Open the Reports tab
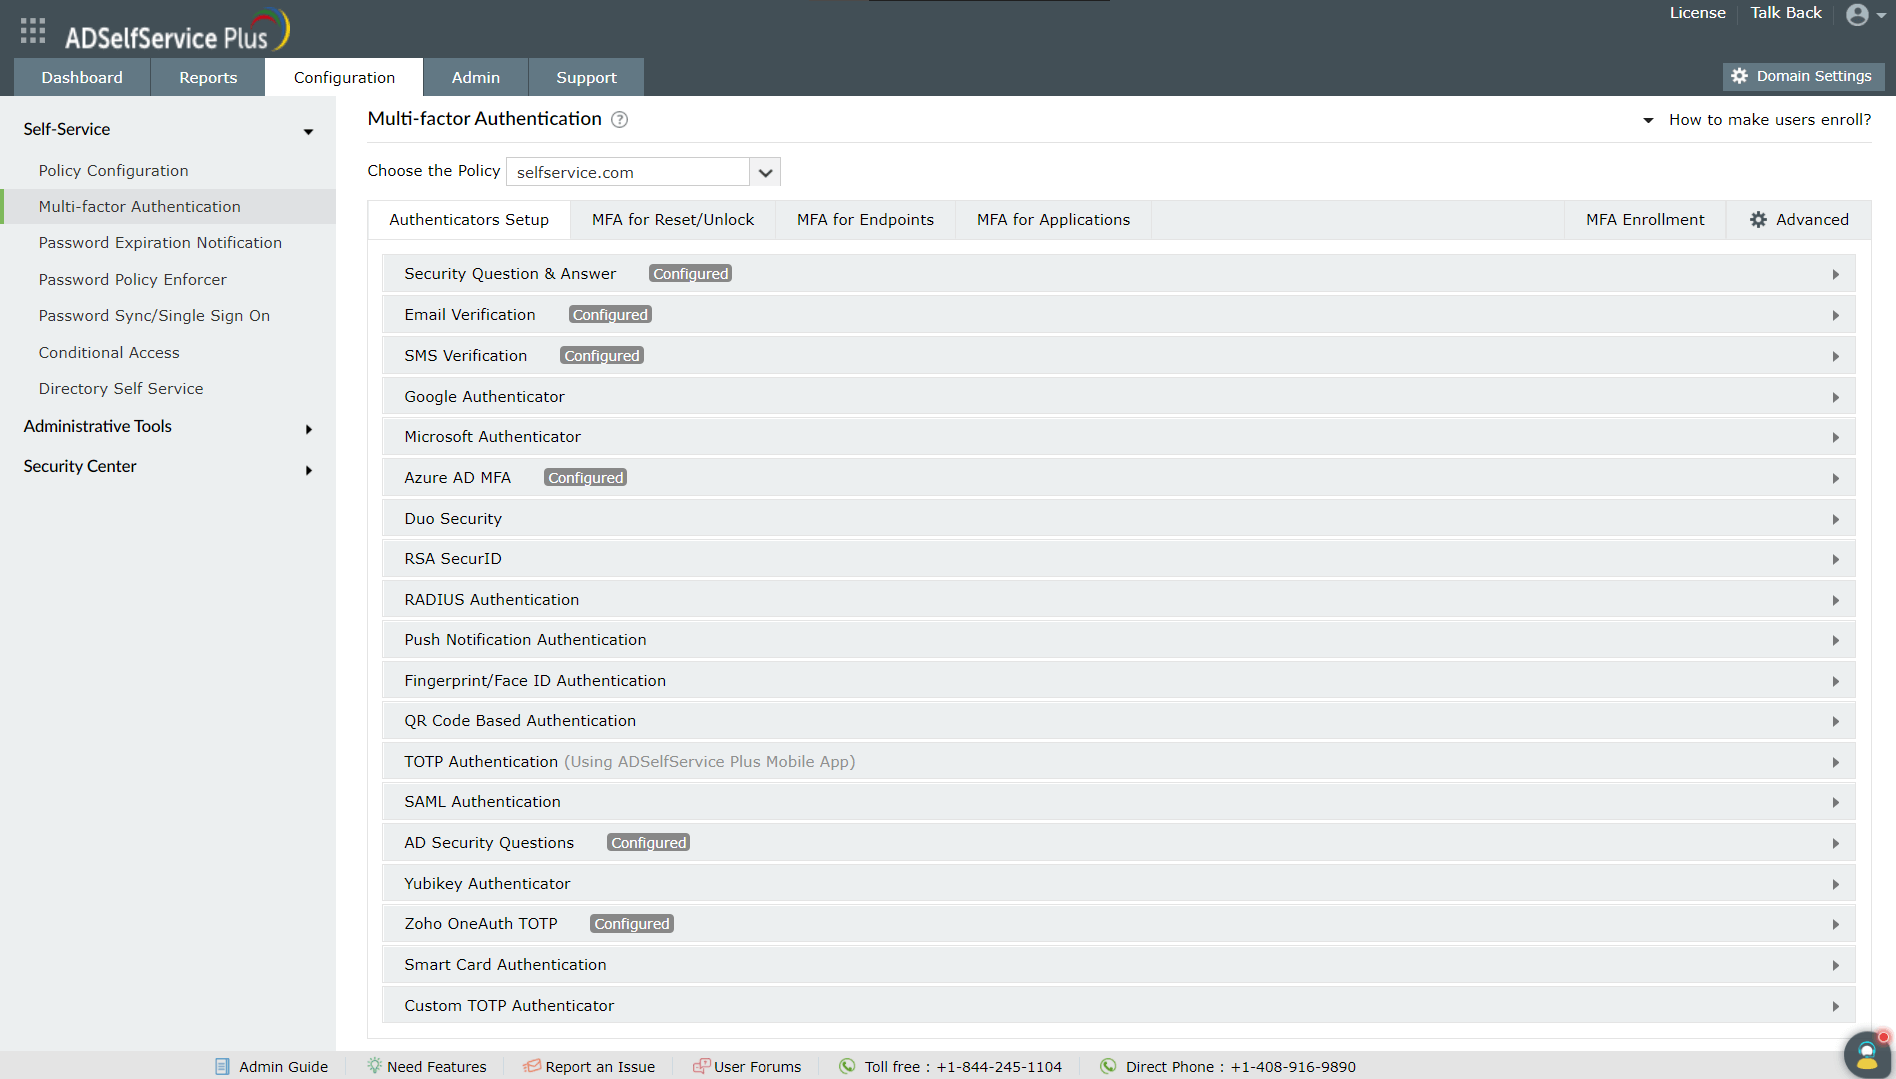 click(208, 77)
